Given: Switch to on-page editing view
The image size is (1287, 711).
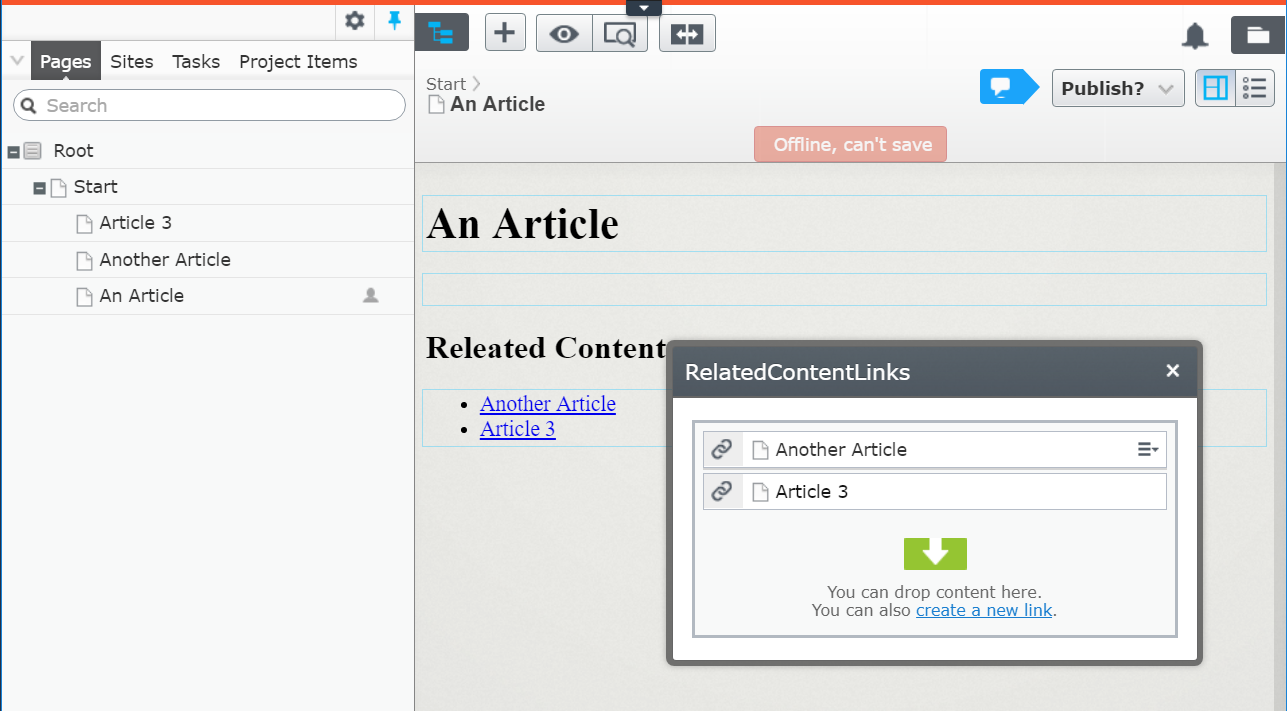Looking at the screenshot, I should click(1216, 88).
